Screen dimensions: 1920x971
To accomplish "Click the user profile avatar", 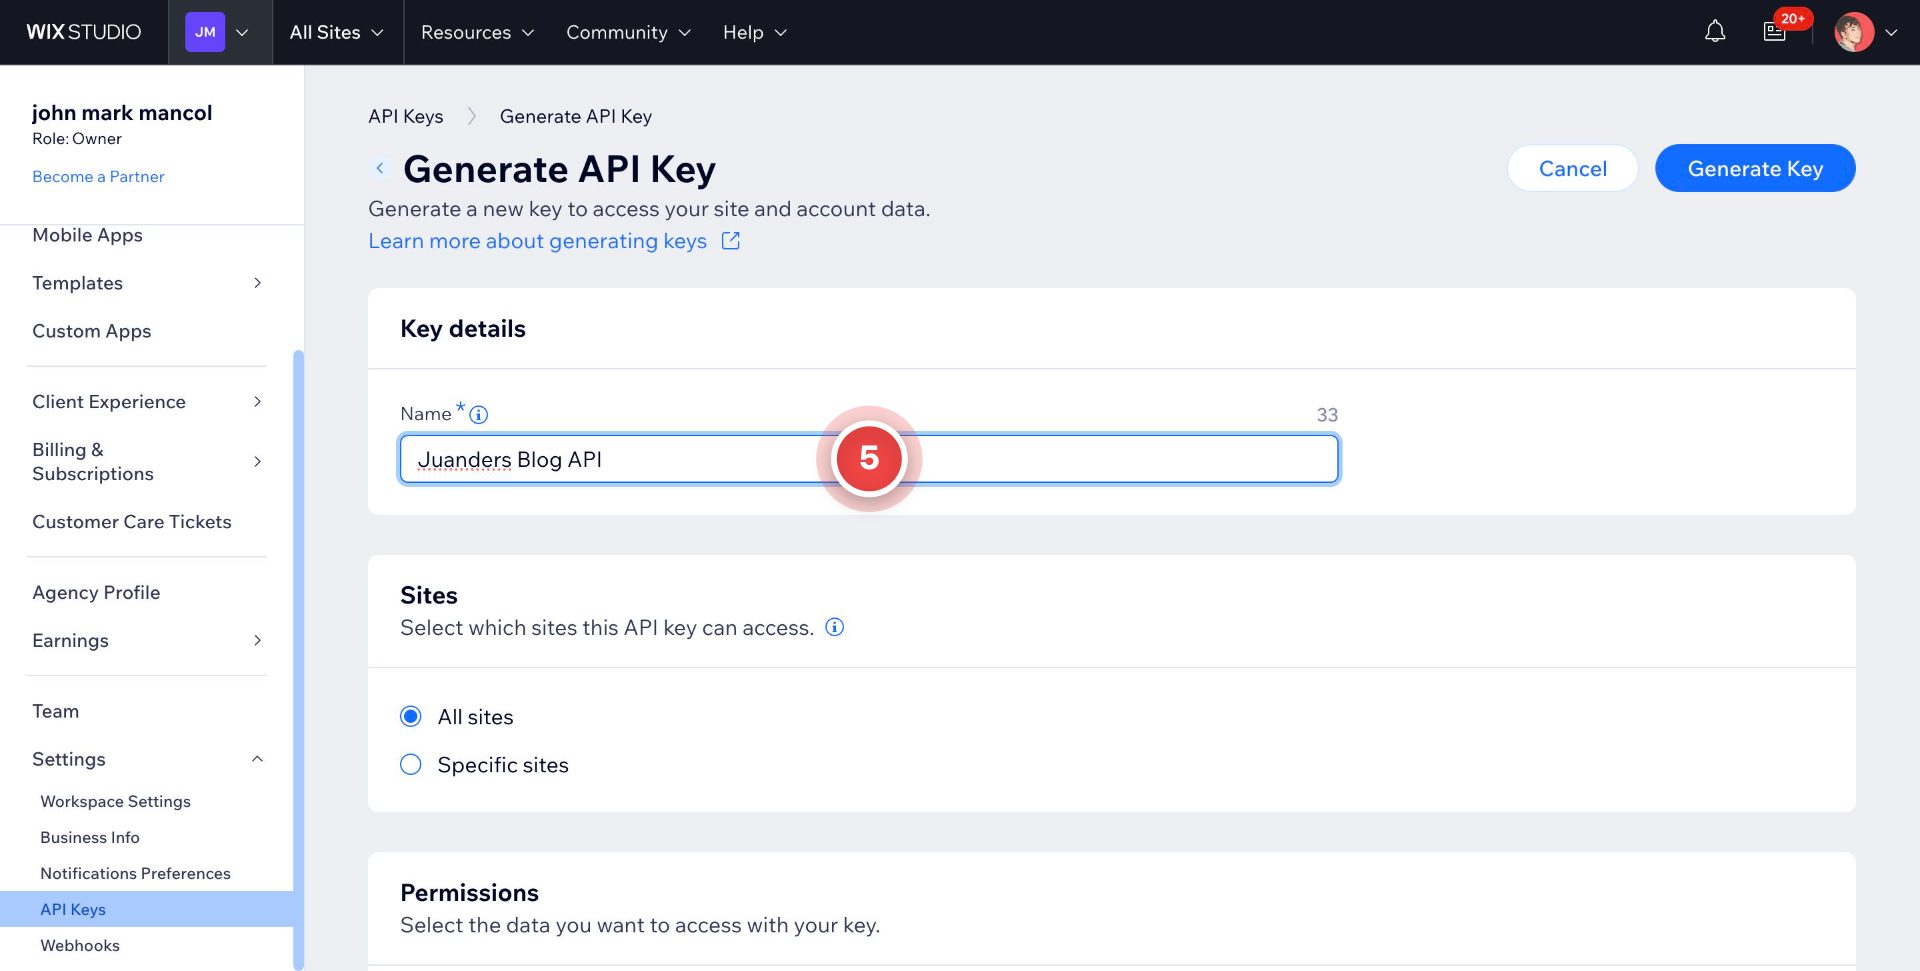I will [x=1854, y=32].
